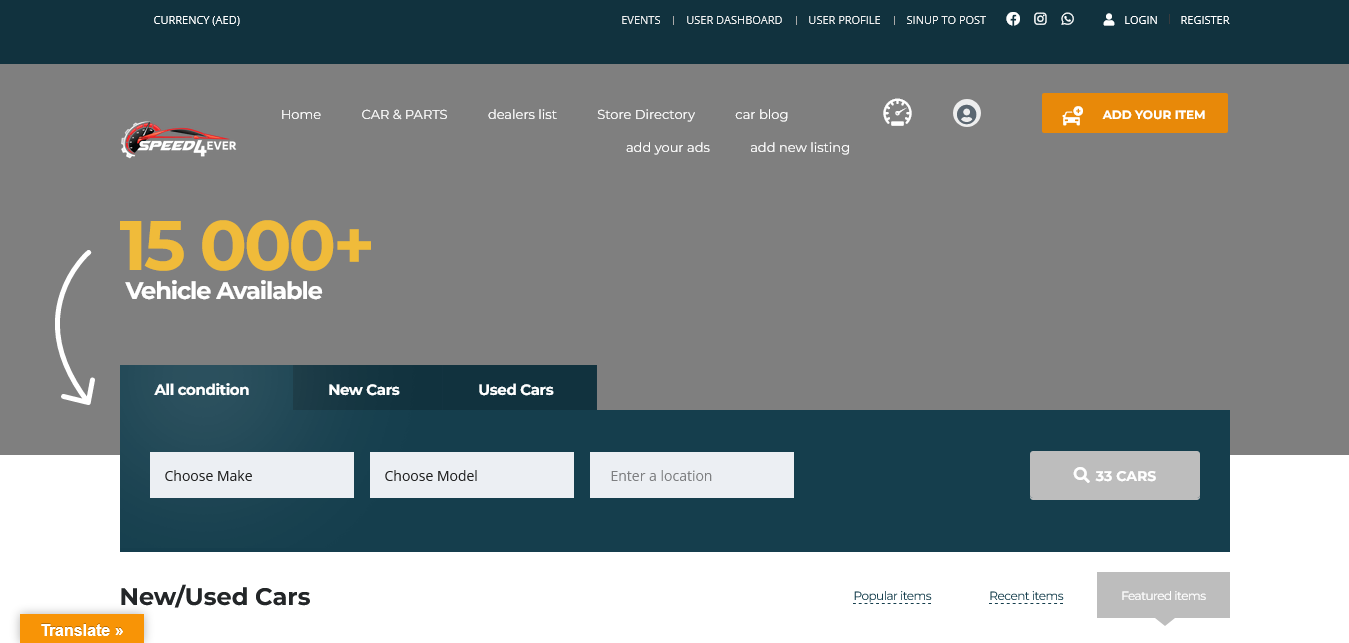Open the Translate widget button
1349x643 pixels.
(x=82, y=630)
